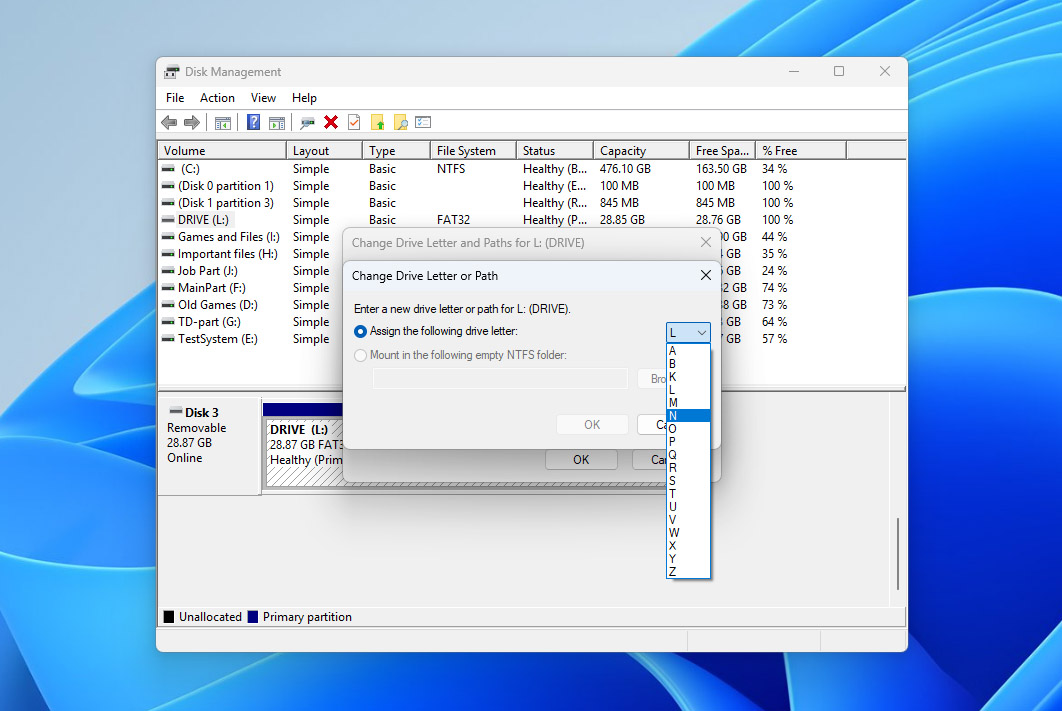Choose letter P in drive letter list
Viewport: 1062px width, 711px height.
click(x=688, y=441)
